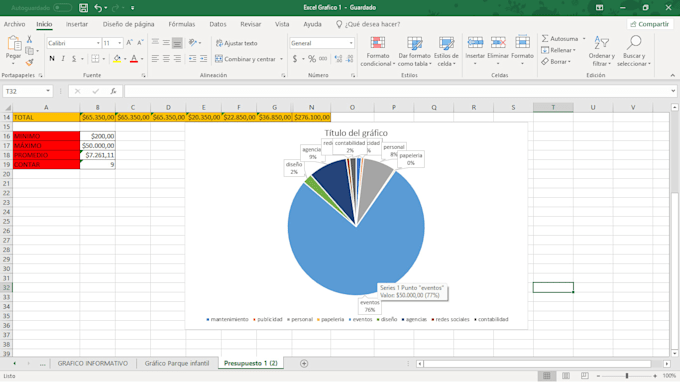Switch to the Vista tab
680x382 pixels.
[x=282, y=24]
